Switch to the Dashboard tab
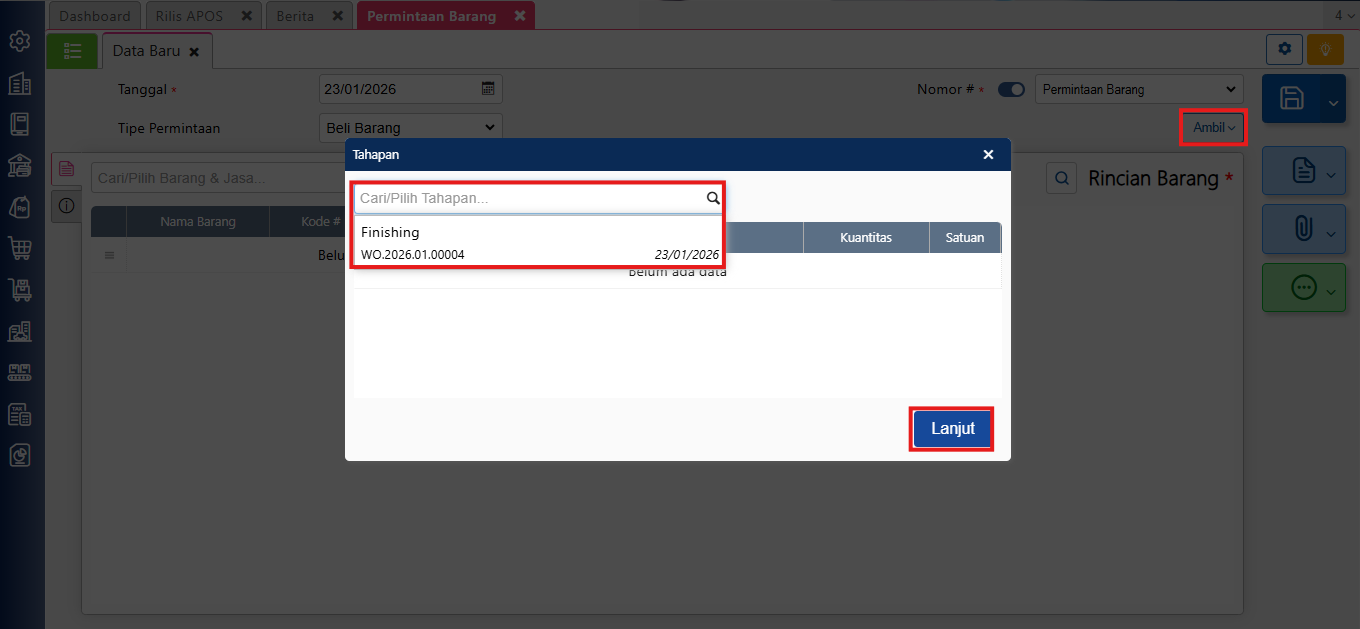The image size is (1360, 629). pyautogui.click(x=95, y=16)
